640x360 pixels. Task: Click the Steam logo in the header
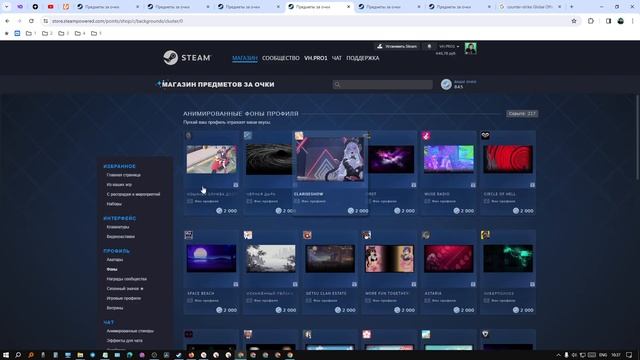click(x=187, y=58)
